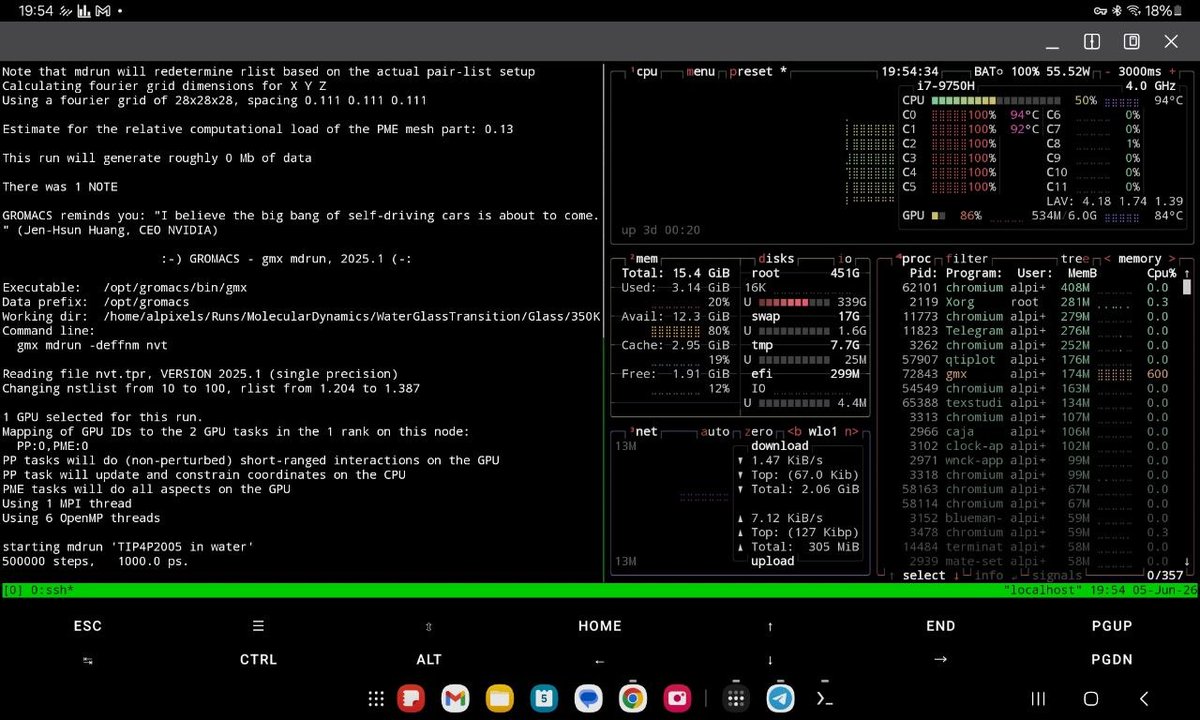Viewport: 1200px width, 720px height.
Task: Tap the ESC extra key
Action: point(88,626)
